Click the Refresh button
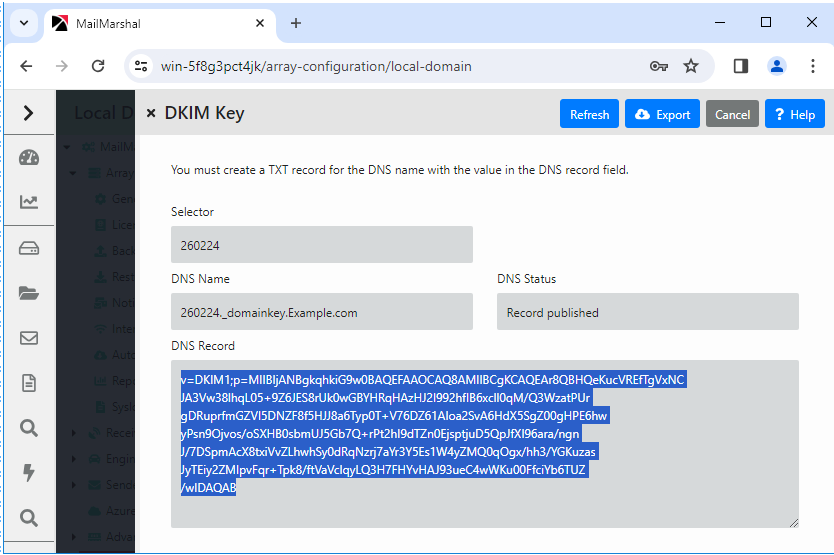Viewport: 834px width, 555px height. pyautogui.click(x=589, y=114)
